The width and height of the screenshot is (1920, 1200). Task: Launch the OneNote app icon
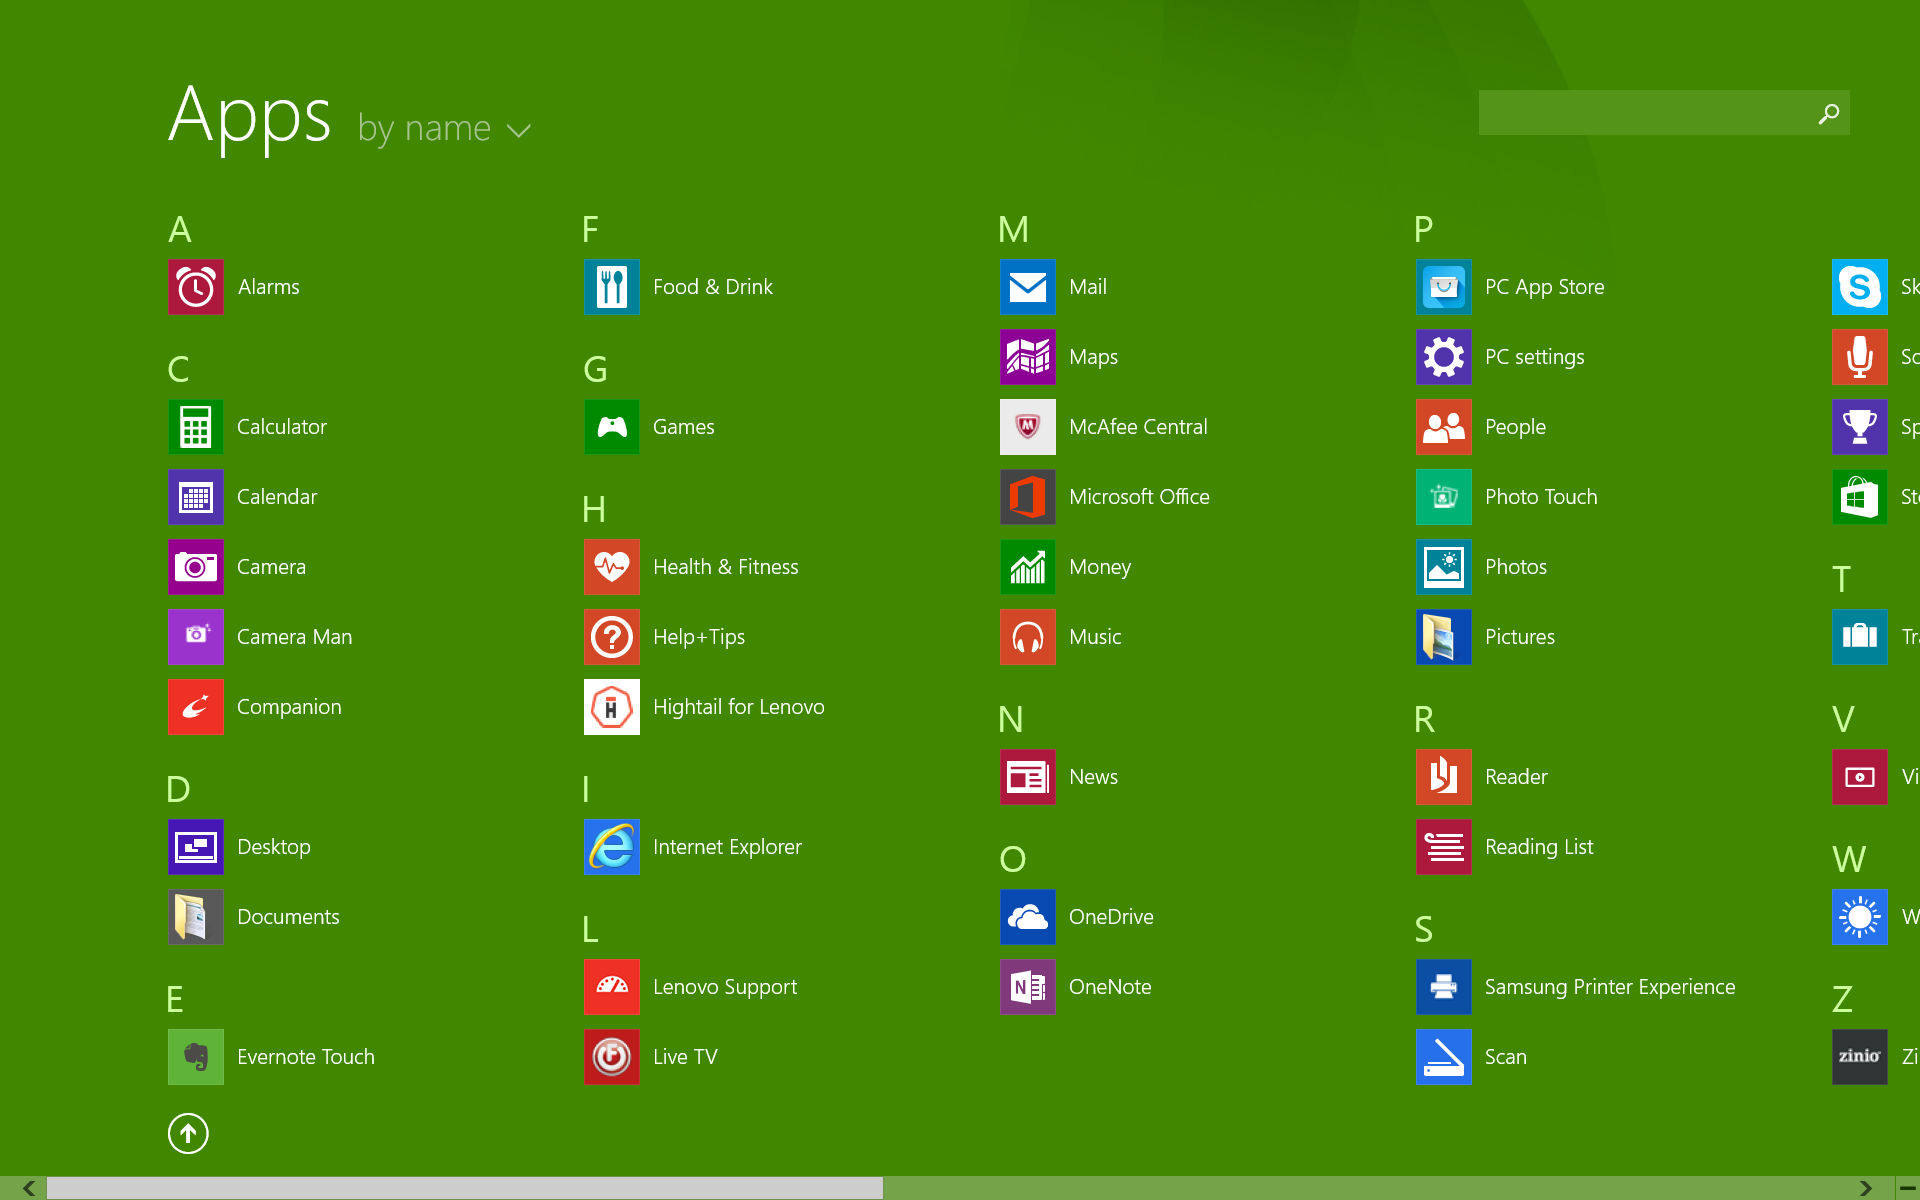pos(1027,987)
